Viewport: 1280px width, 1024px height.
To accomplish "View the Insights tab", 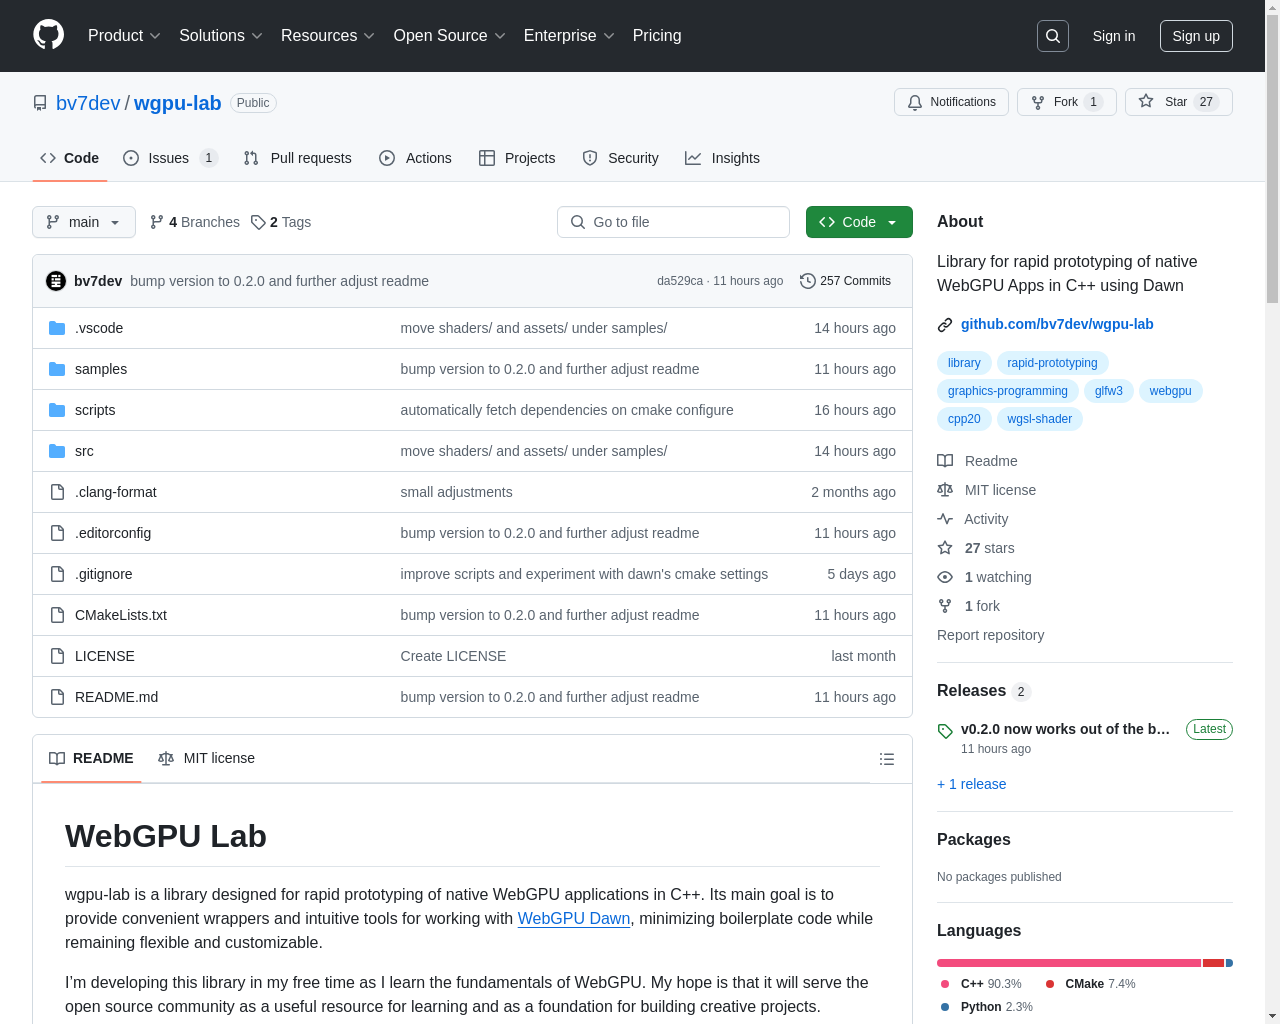I will coord(722,158).
